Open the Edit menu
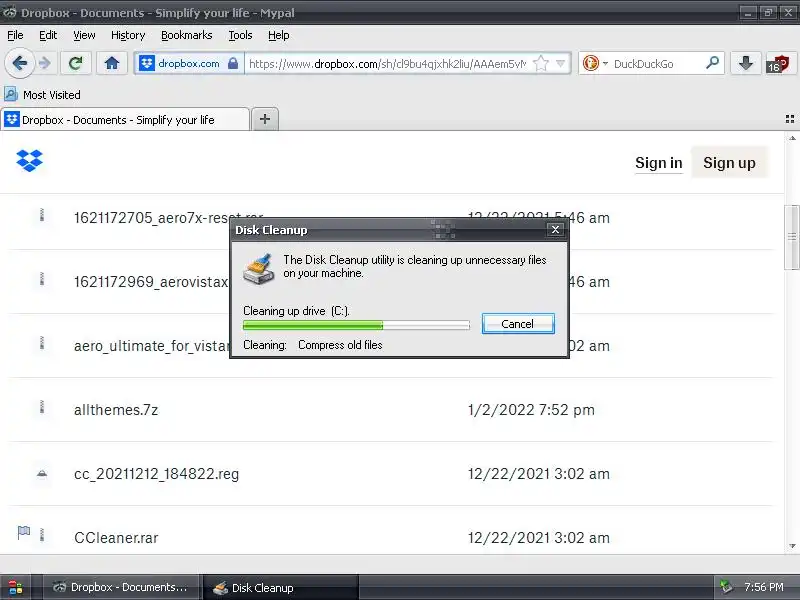 pyautogui.click(x=48, y=35)
